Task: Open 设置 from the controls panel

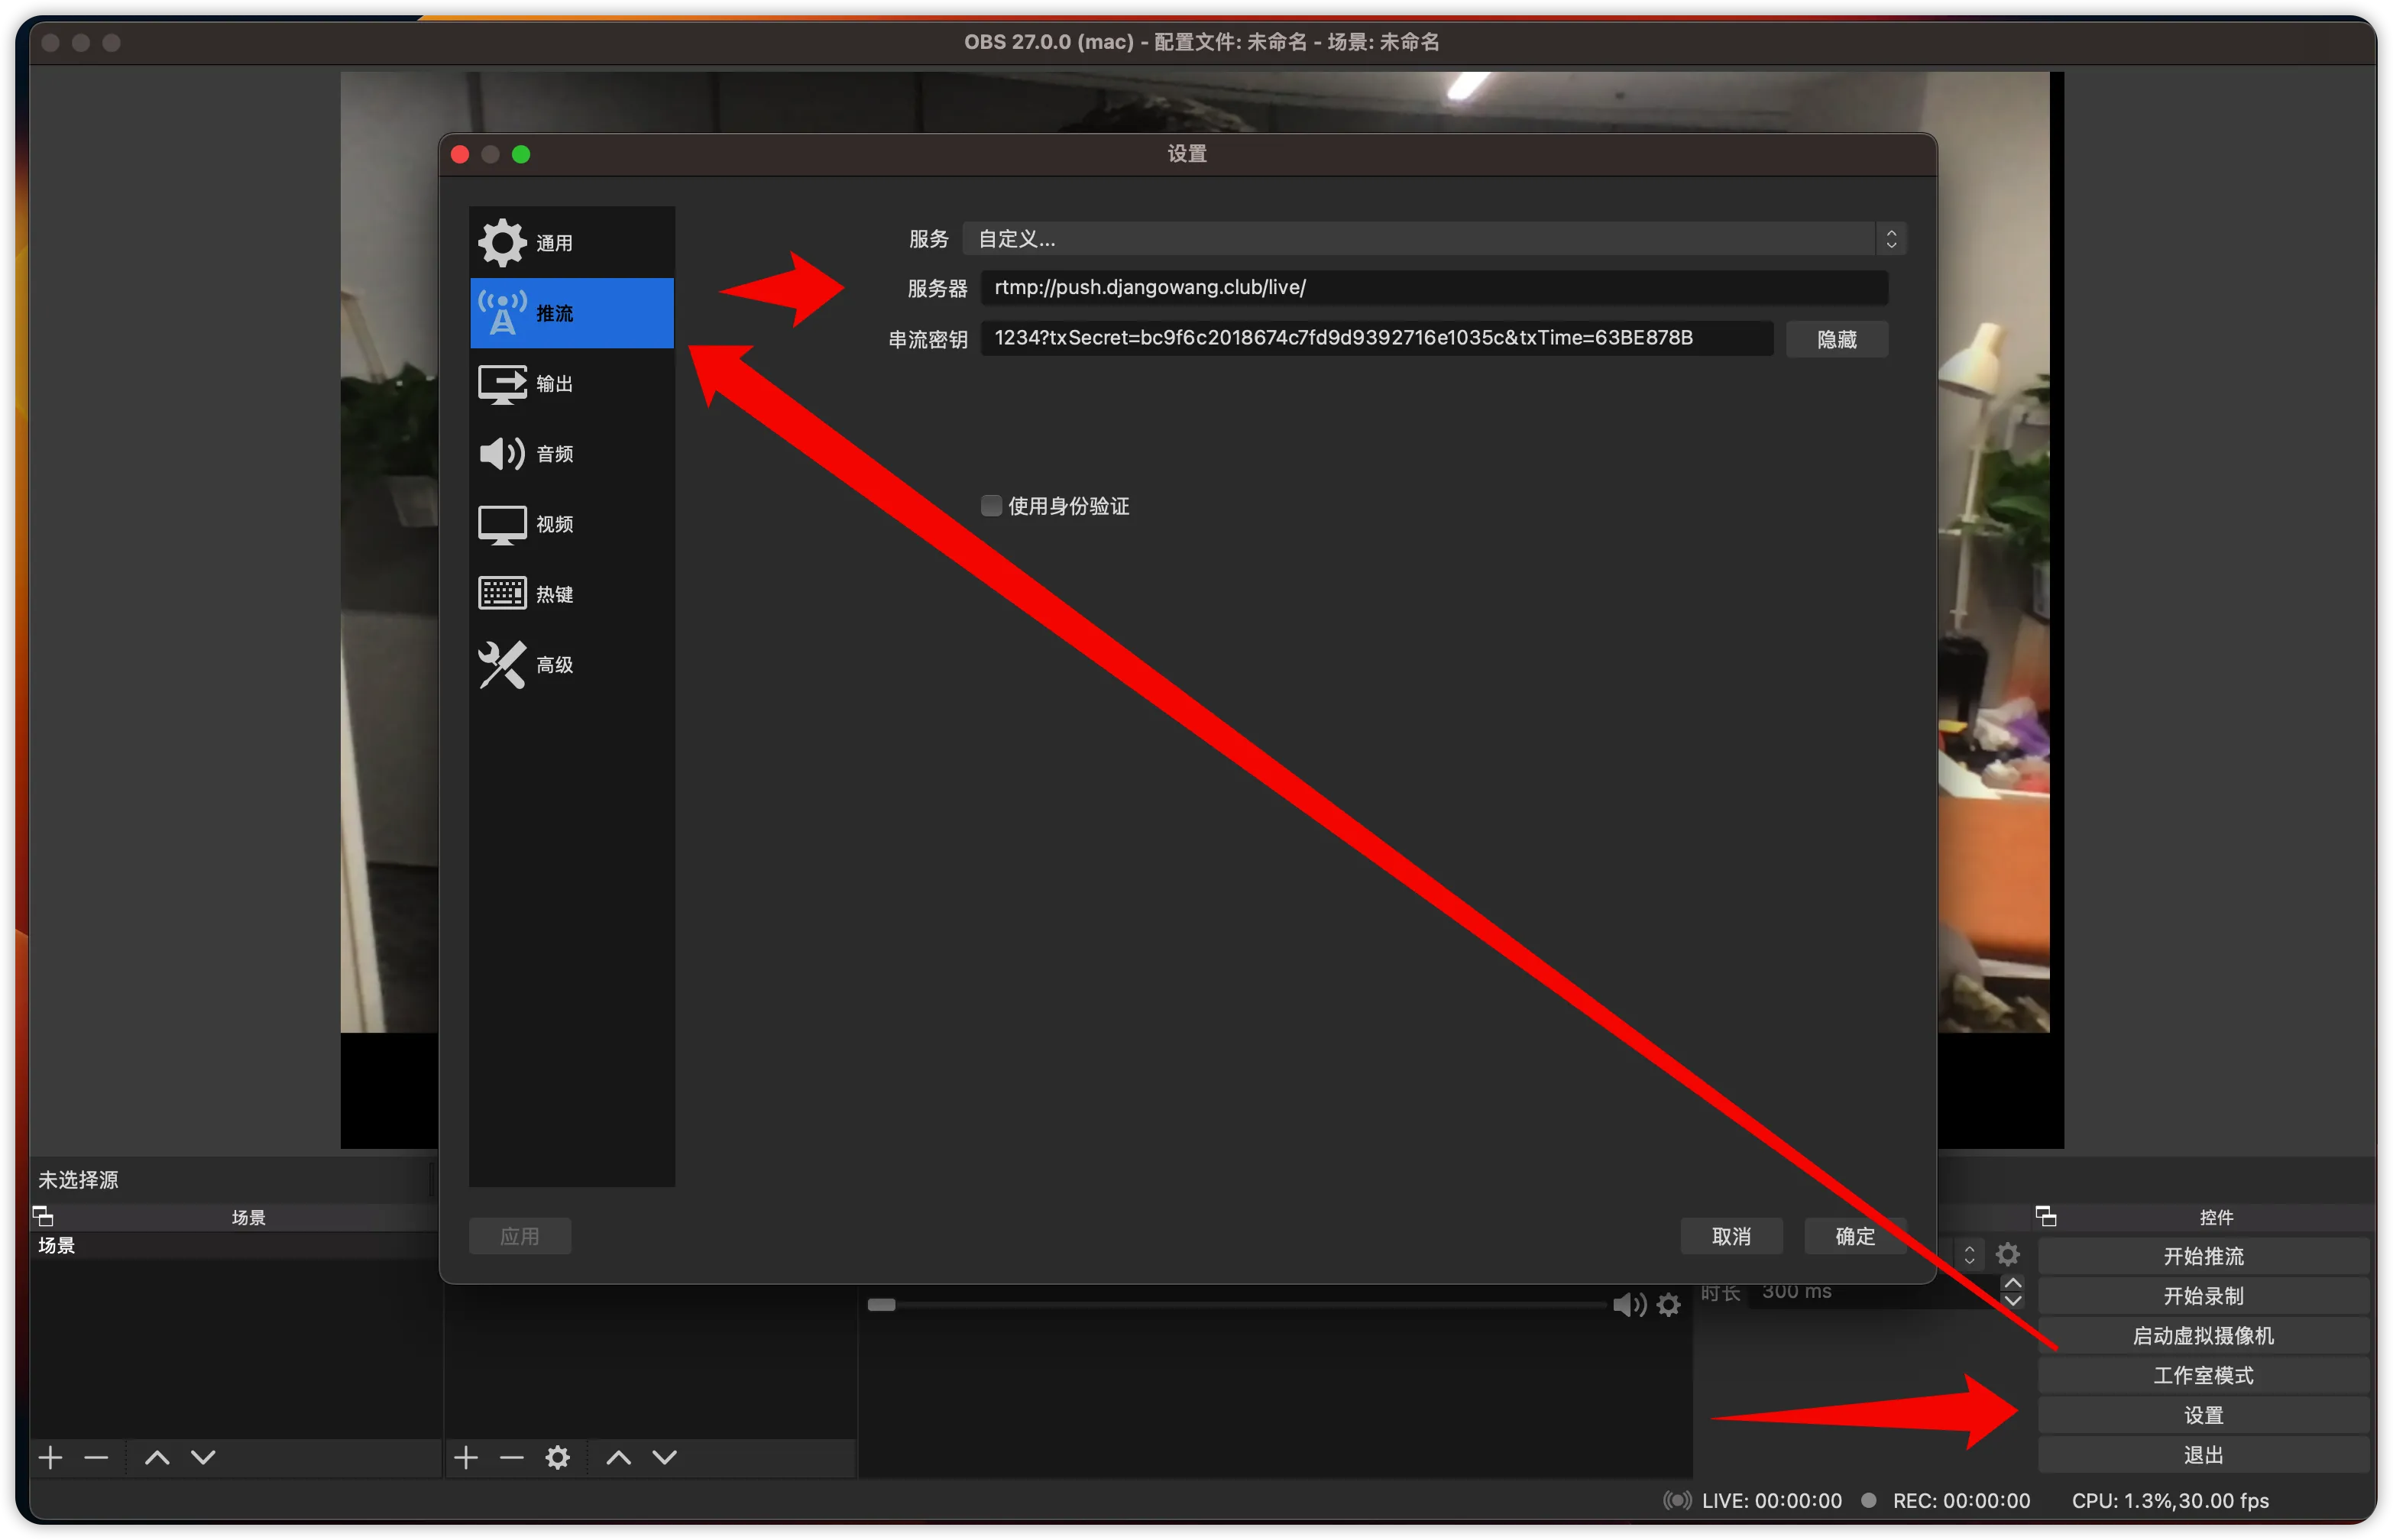Action: click(2203, 1415)
